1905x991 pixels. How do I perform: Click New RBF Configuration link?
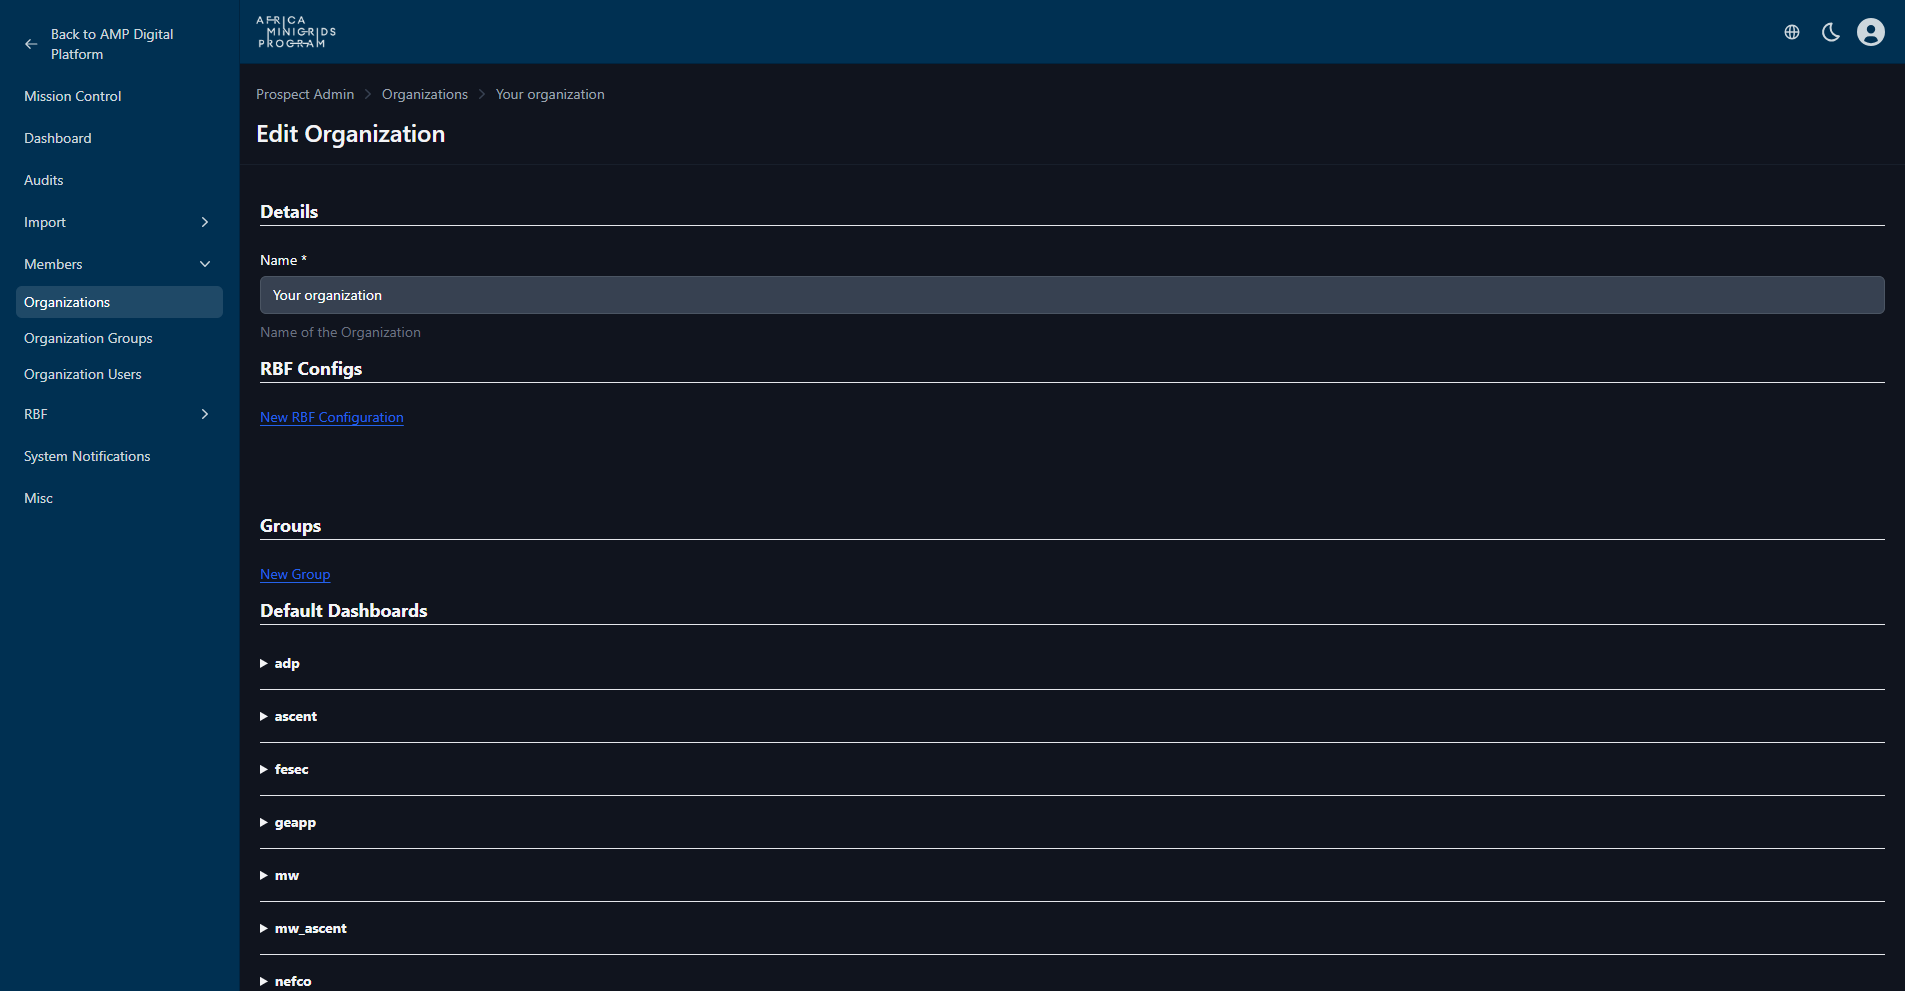332,417
